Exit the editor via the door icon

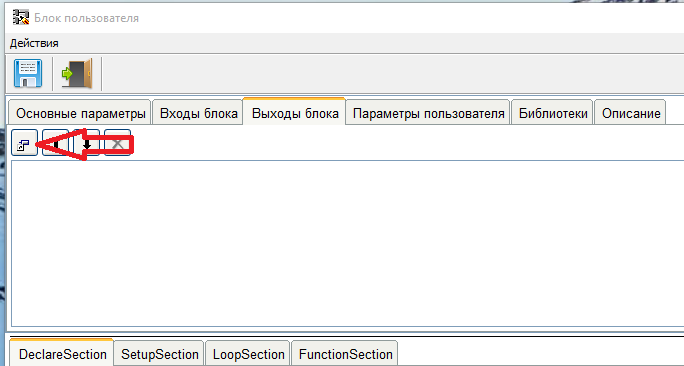click(77, 73)
